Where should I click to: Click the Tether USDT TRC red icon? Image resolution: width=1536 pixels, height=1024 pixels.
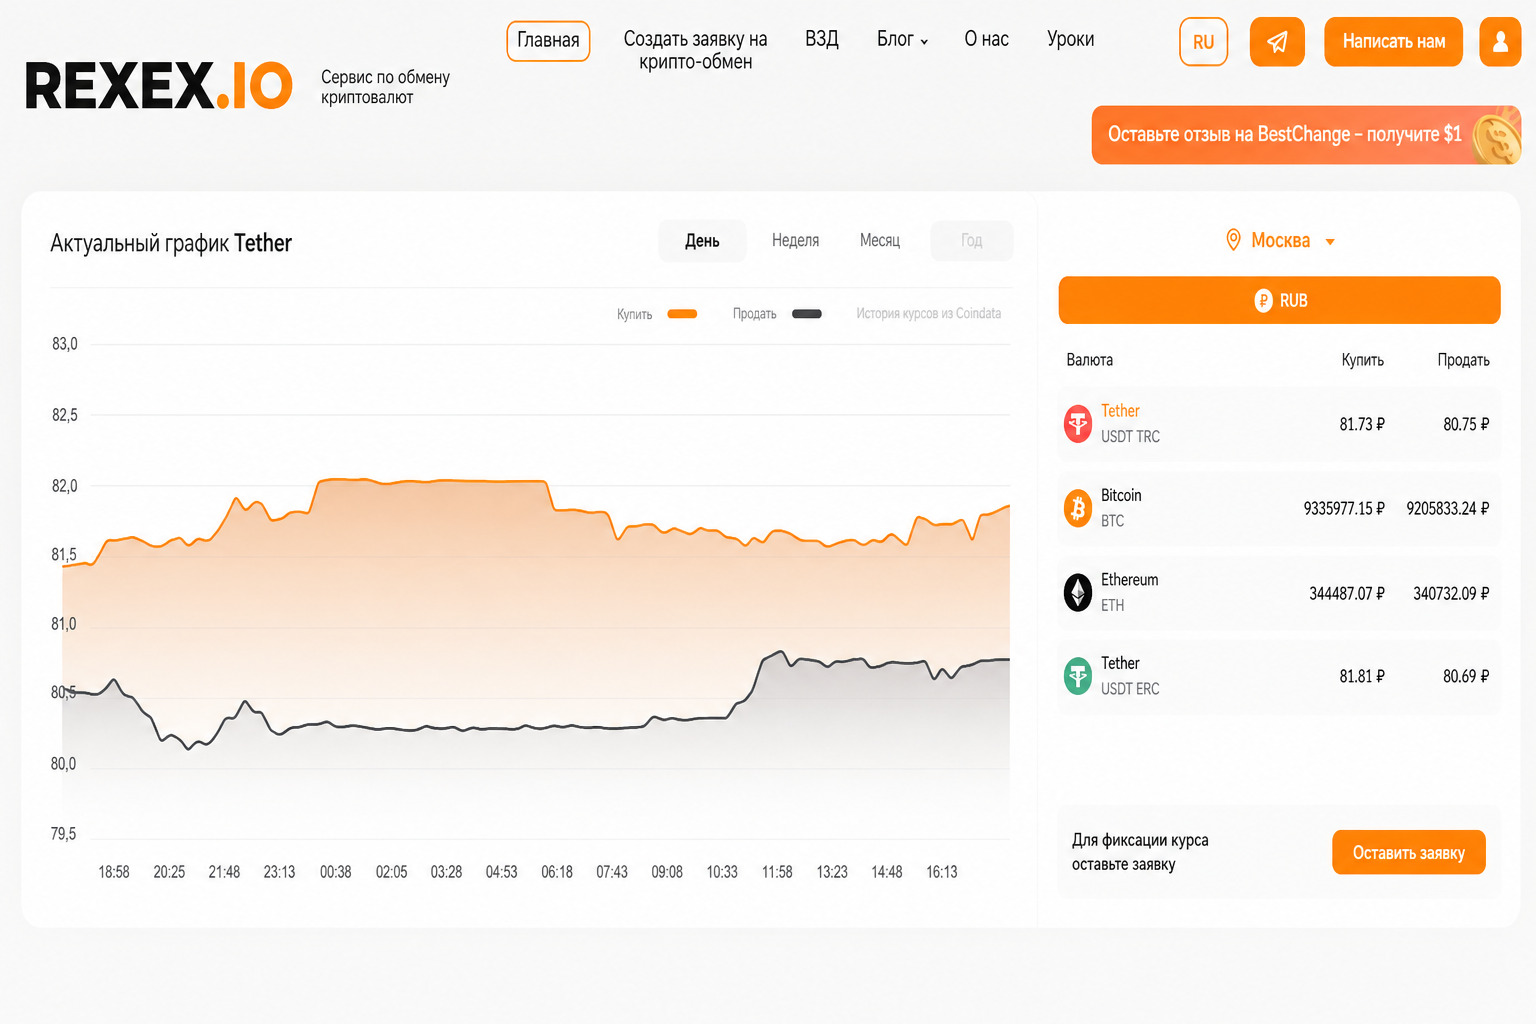click(1078, 424)
